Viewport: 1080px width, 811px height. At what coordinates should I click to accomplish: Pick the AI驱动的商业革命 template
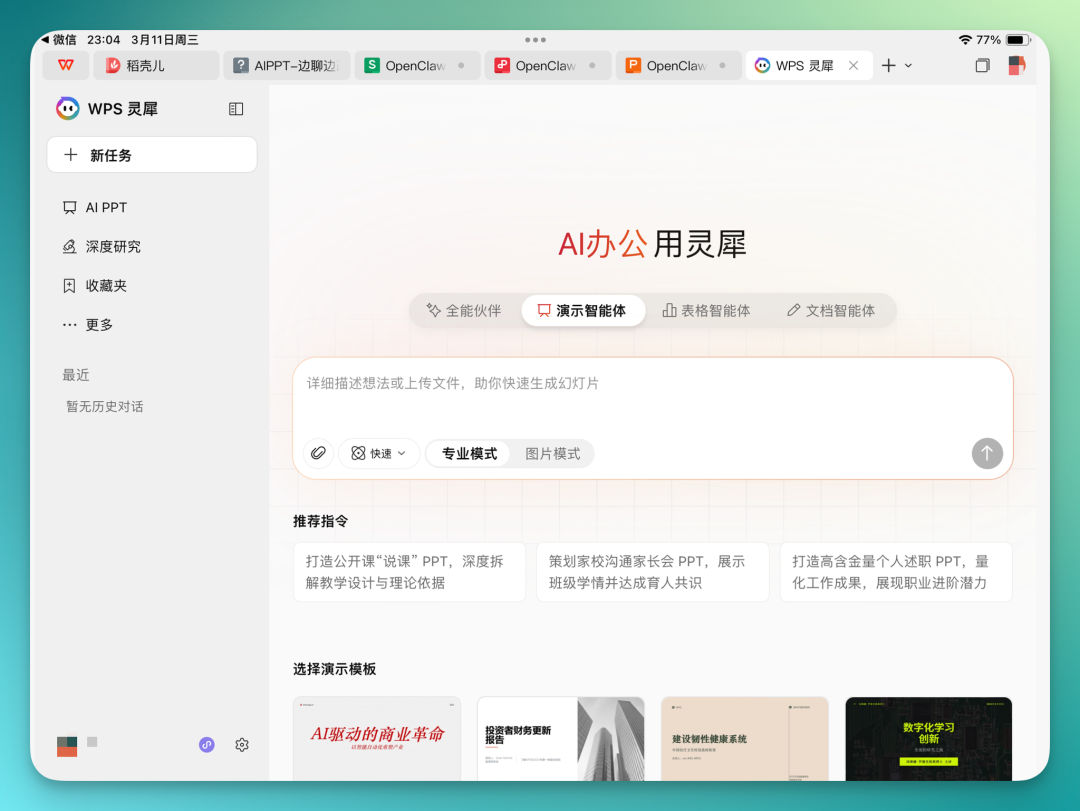click(377, 739)
